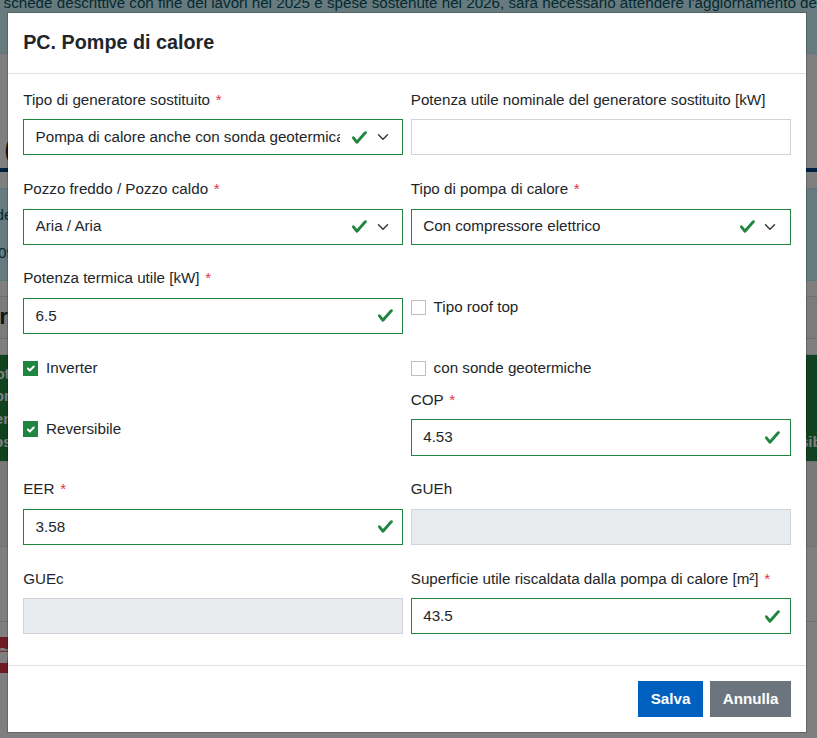Select the EER input field
This screenshot has height=738, width=817.
click(x=195, y=527)
